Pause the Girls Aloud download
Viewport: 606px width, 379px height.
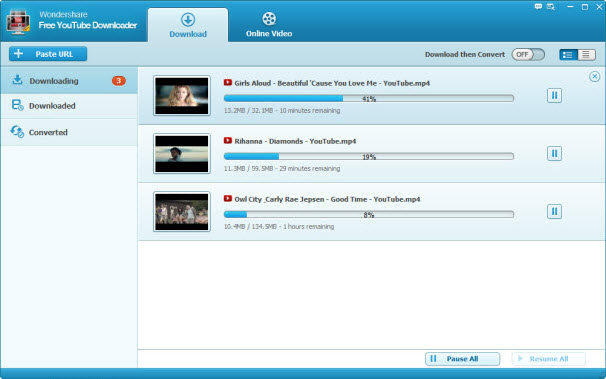point(554,95)
